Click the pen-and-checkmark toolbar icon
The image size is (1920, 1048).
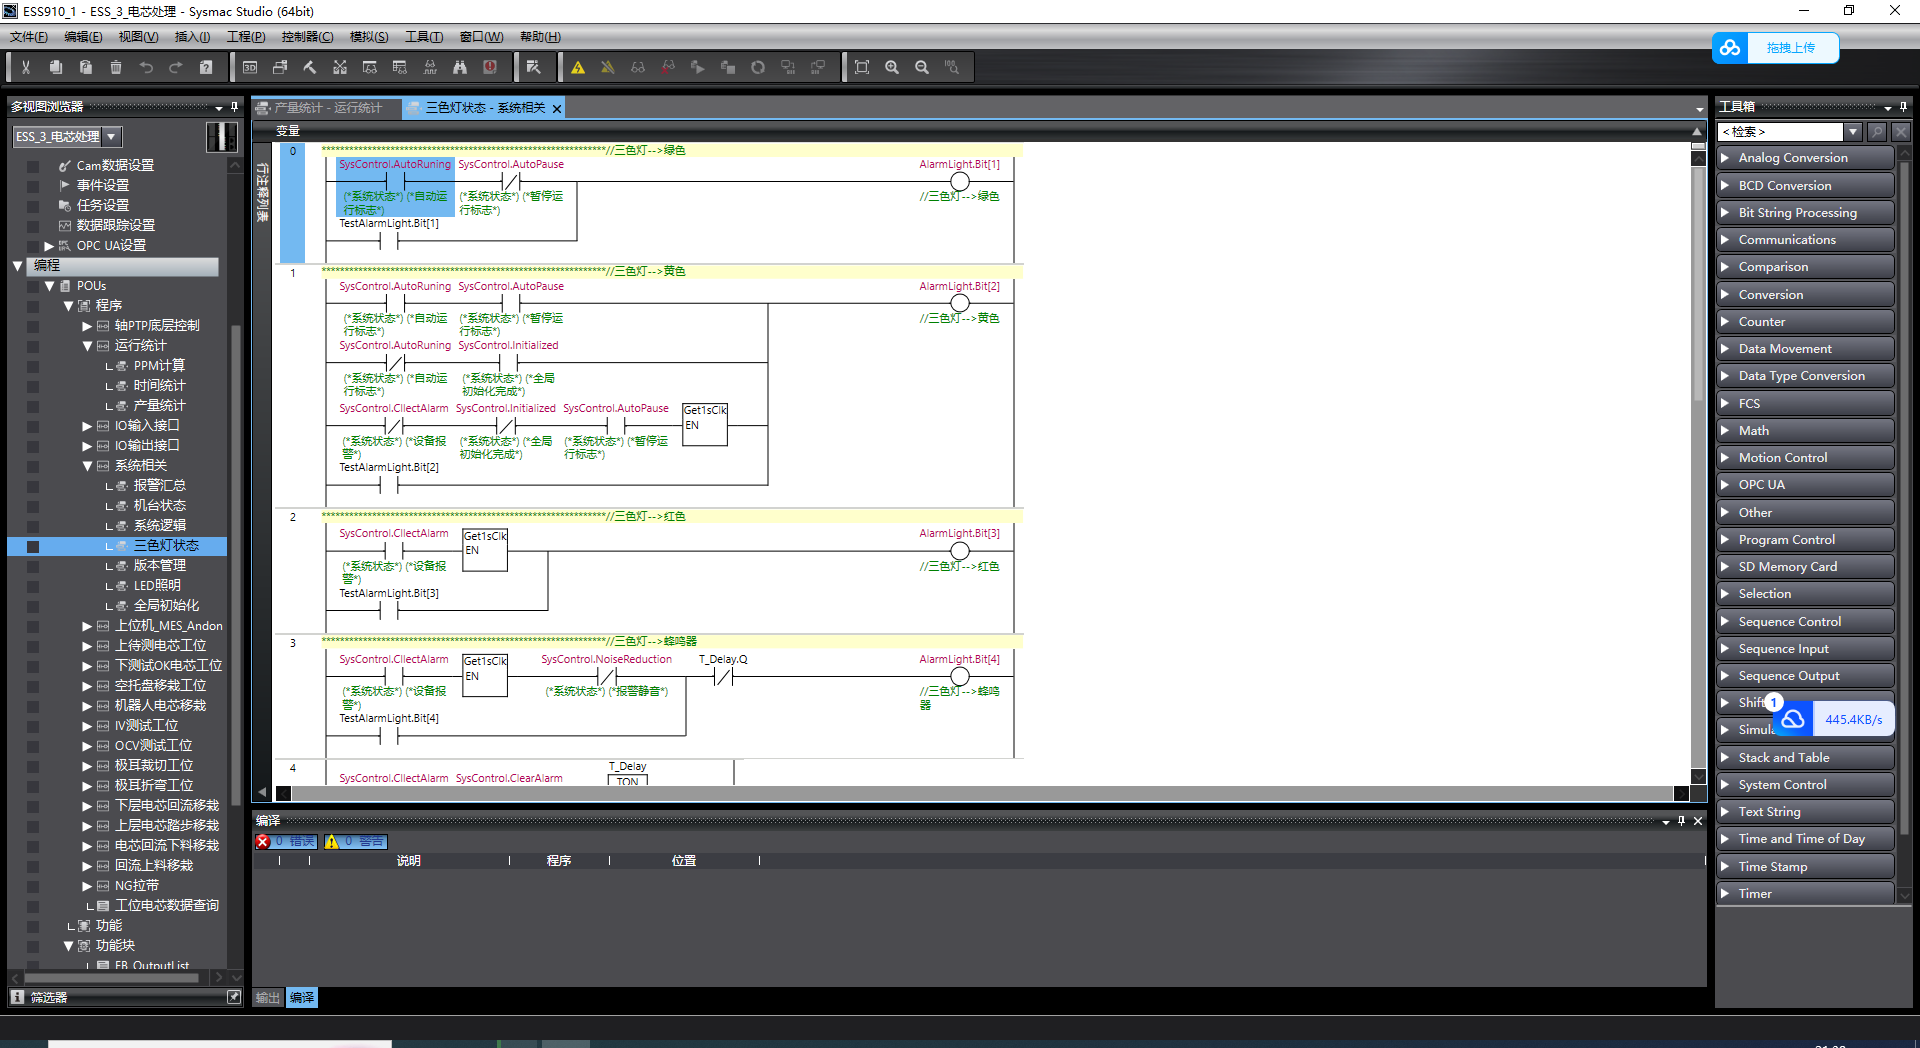tap(534, 67)
